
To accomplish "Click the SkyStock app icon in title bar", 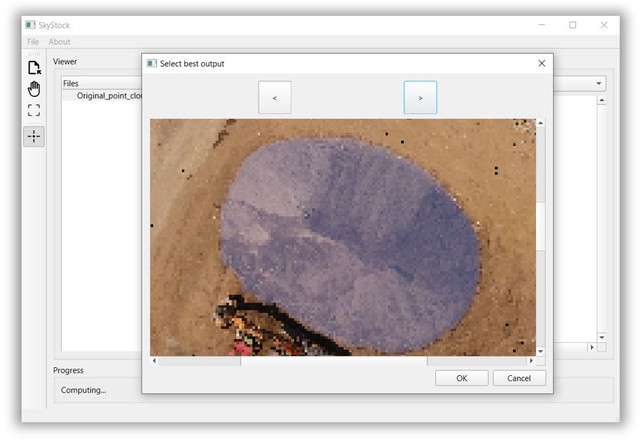I will click(30, 25).
